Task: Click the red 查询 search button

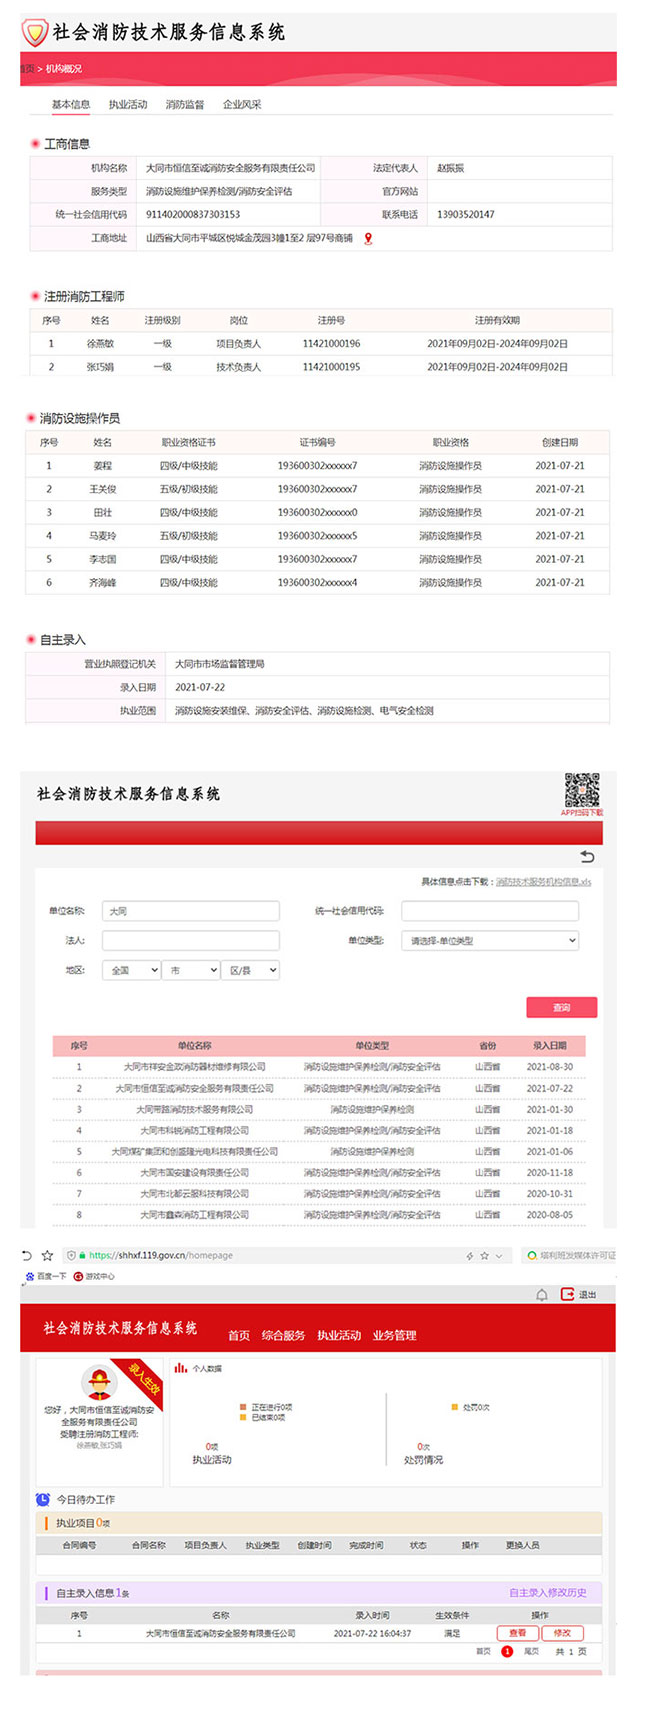Action: coord(561,1007)
